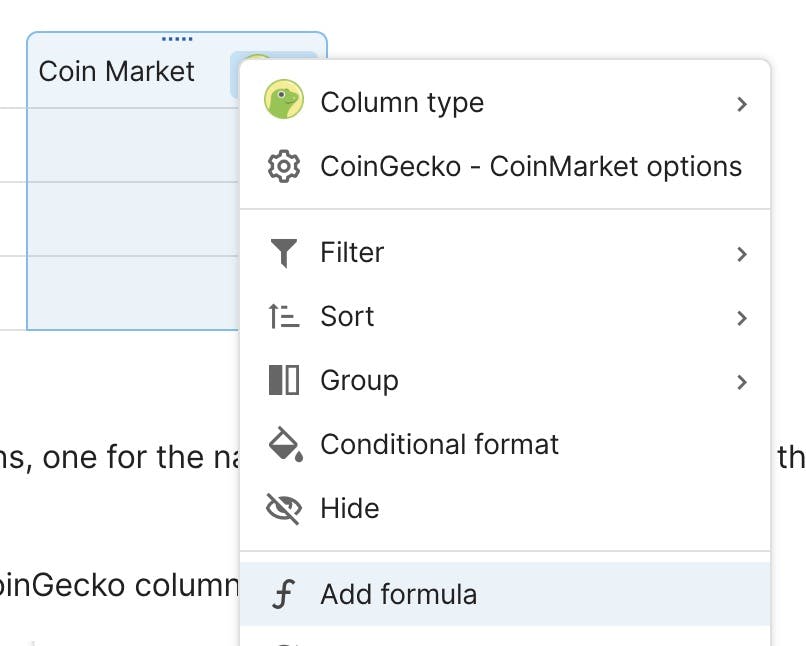
Task: Click the Coin Market column header title
Action: (117, 71)
